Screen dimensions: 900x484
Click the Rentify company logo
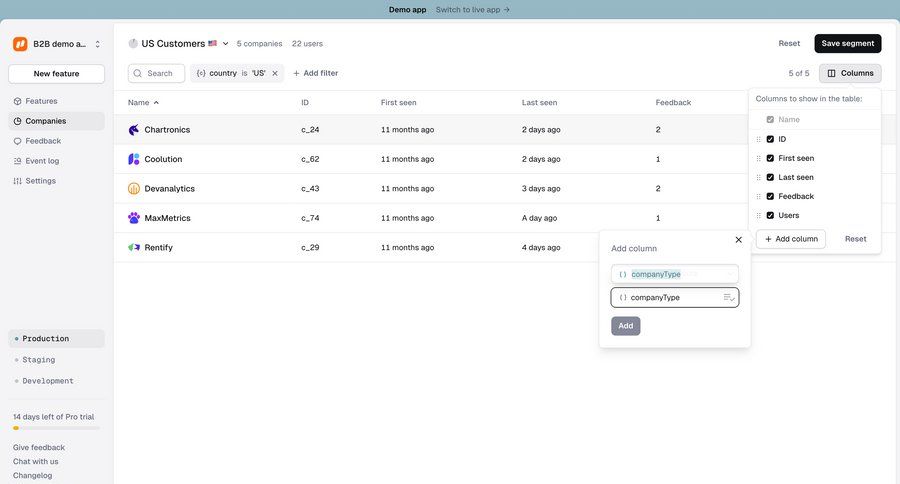(x=134, y=247)
